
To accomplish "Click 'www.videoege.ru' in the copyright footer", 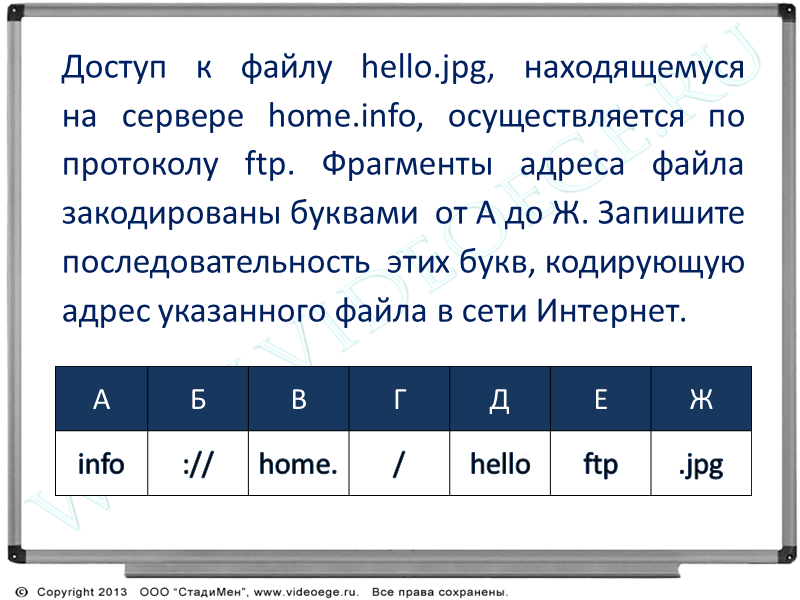I will [x=306, y=592].
